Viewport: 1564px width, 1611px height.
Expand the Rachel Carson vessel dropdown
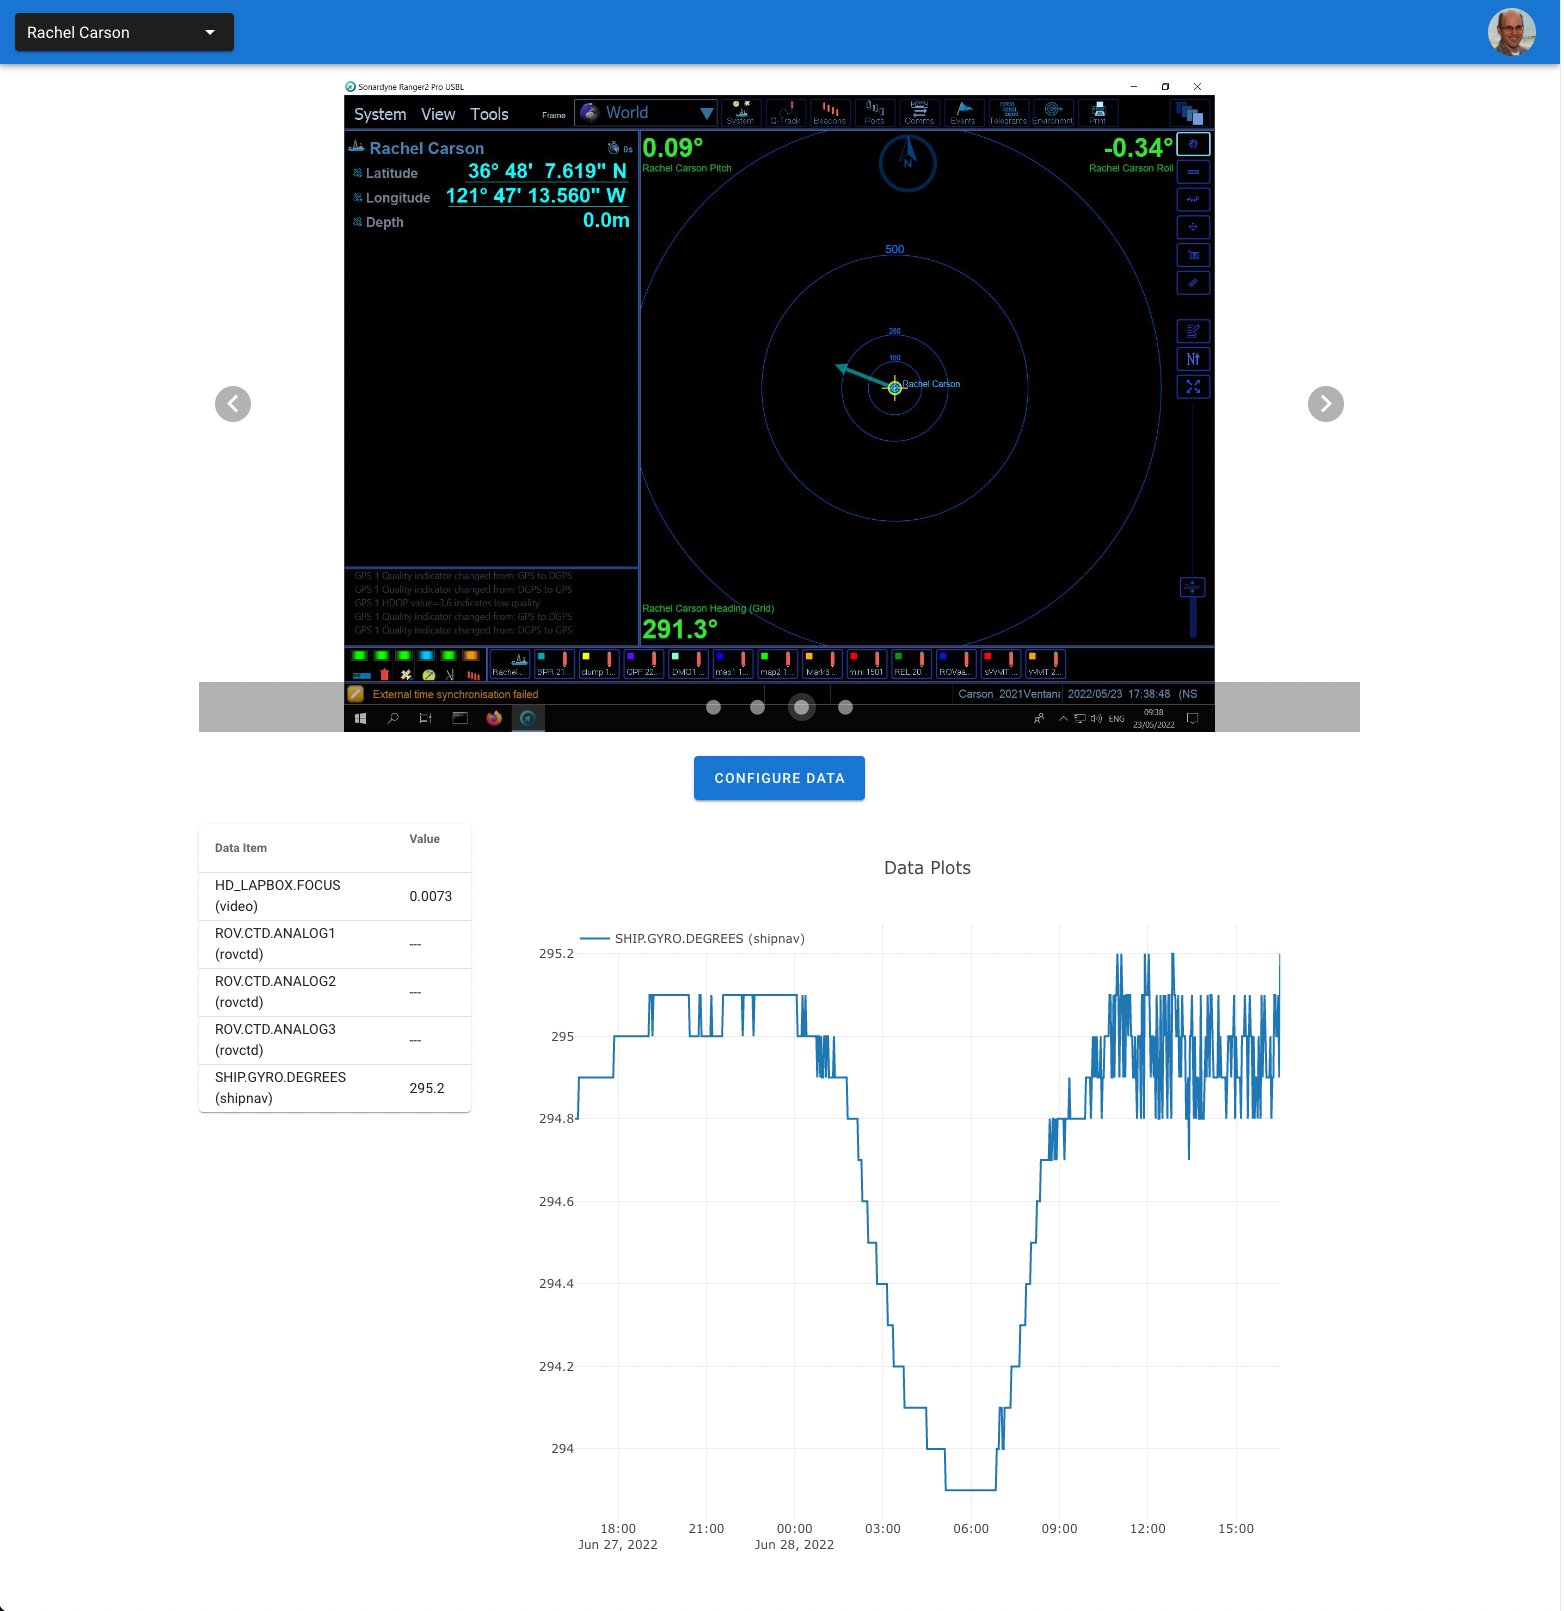click(124, 32)
